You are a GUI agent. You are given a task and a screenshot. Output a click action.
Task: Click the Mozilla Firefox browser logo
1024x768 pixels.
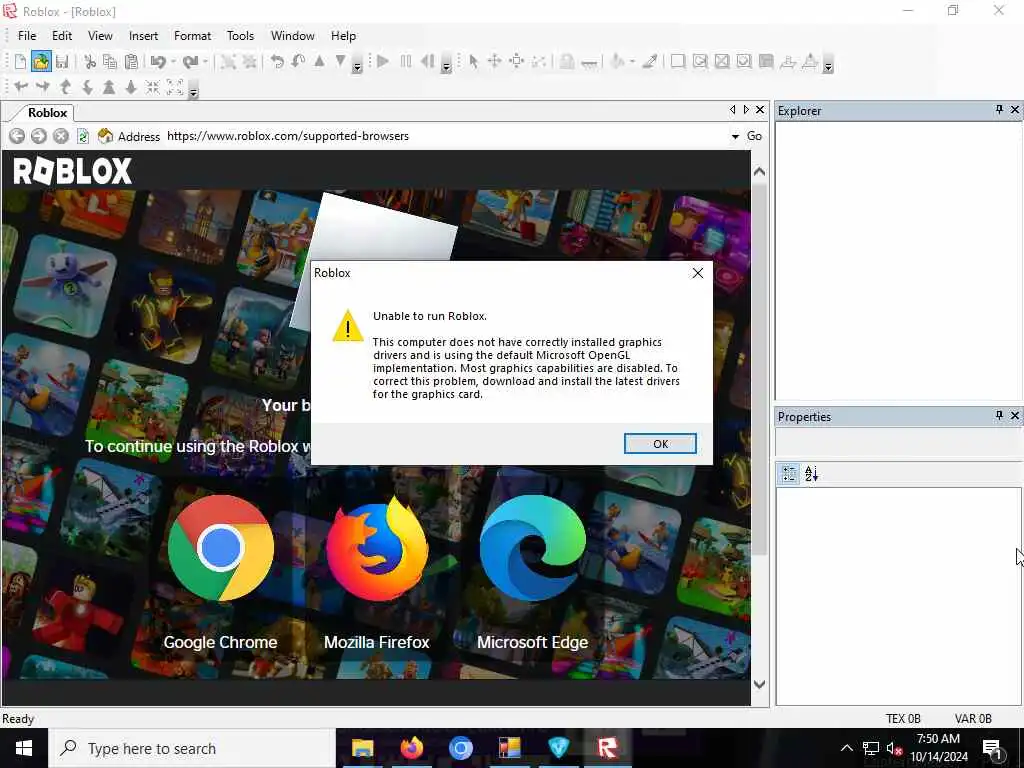(x=377, y=548)
